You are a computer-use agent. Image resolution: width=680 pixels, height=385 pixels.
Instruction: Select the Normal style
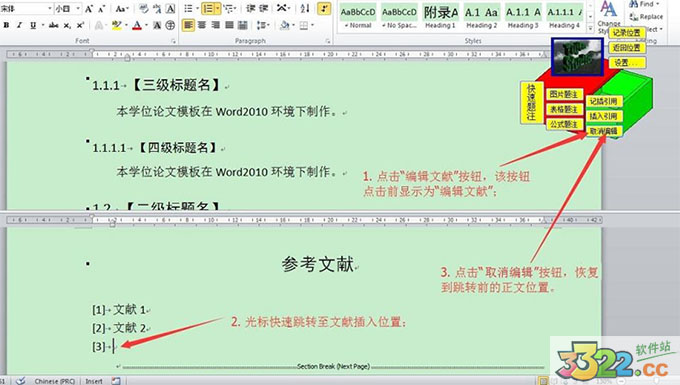[x=358, y=17]
